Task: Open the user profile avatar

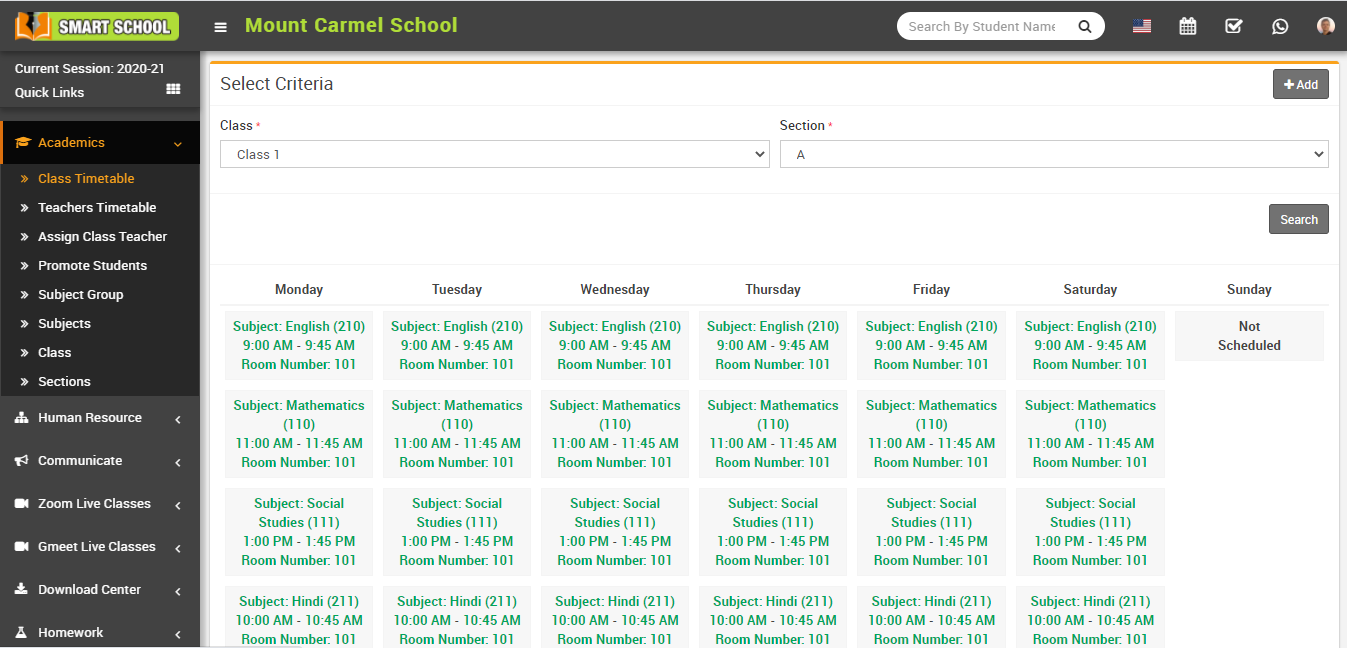Action: (x=1325, y=25)
